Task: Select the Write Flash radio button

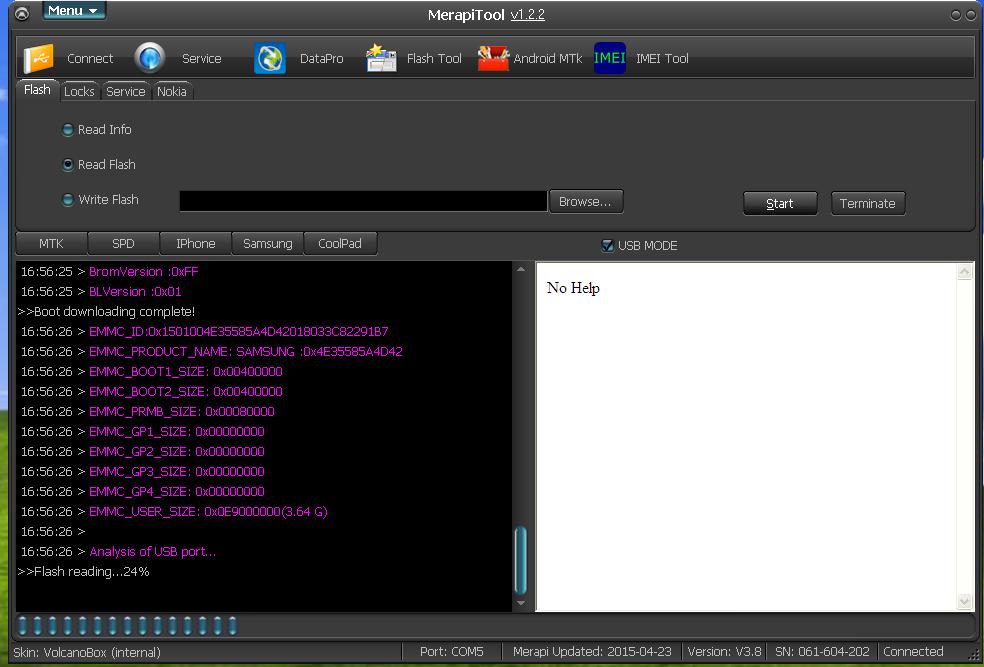Action: pos(68,200)
